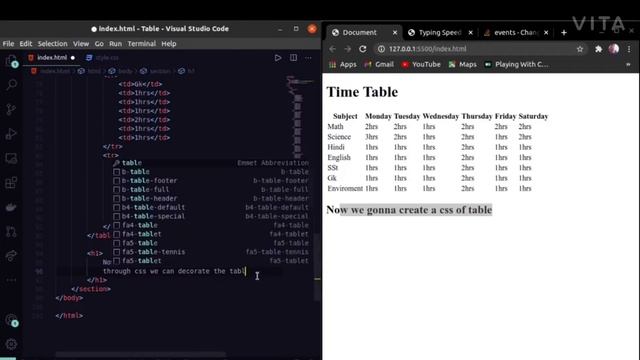The width and height of the screenshot is (640, 360).
Task: Go back in the Chrome browser
Action: 332,49
